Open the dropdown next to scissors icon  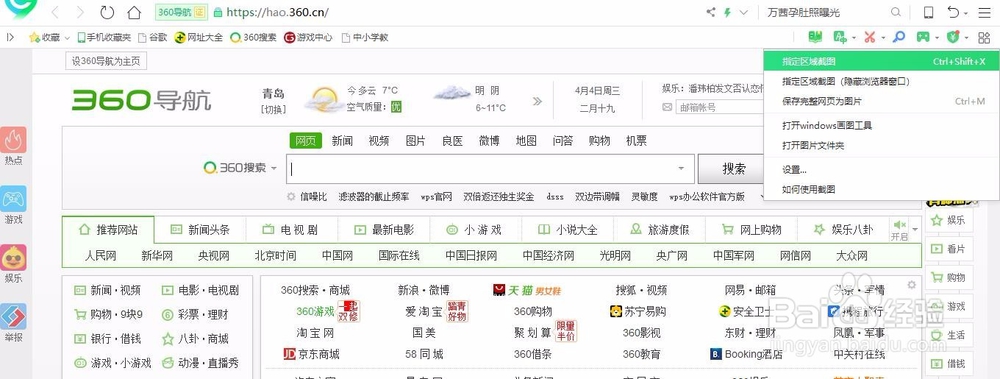884,38
